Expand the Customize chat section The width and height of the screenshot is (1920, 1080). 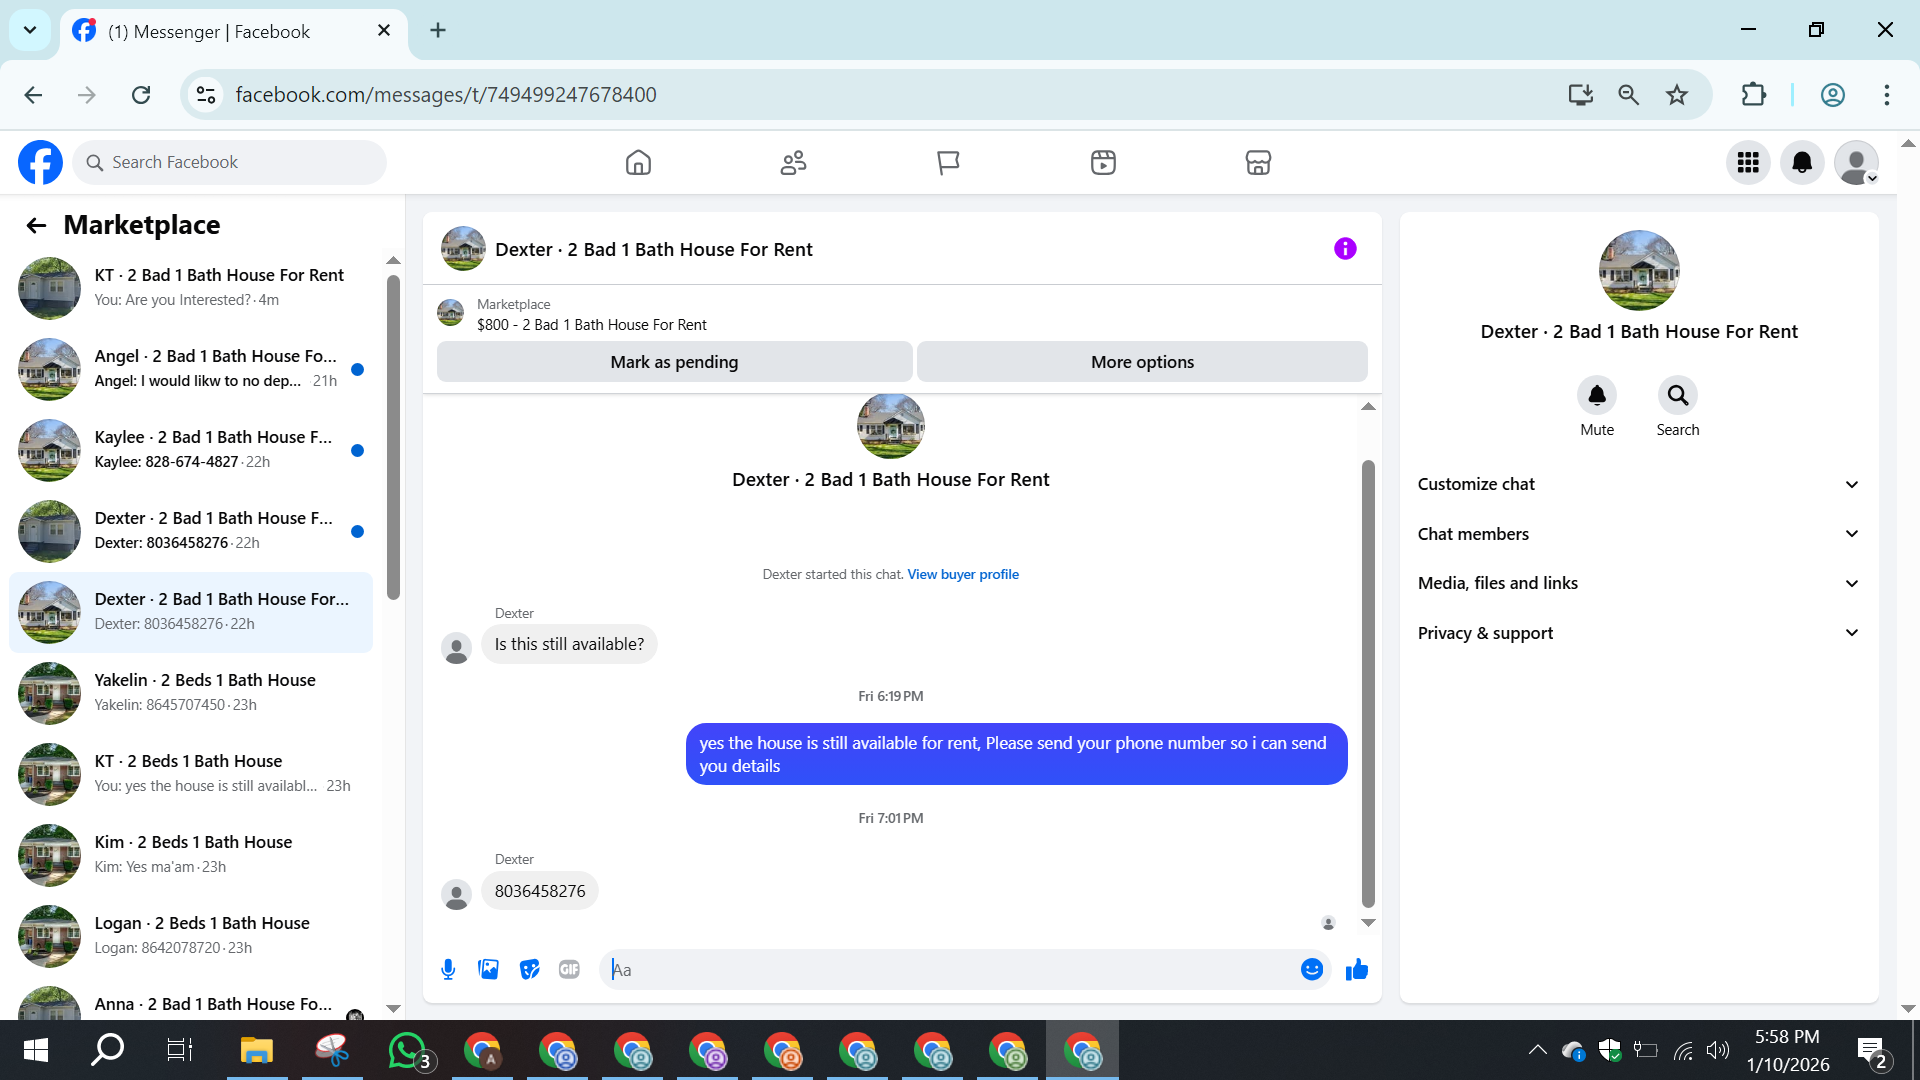coord(1638,484)
